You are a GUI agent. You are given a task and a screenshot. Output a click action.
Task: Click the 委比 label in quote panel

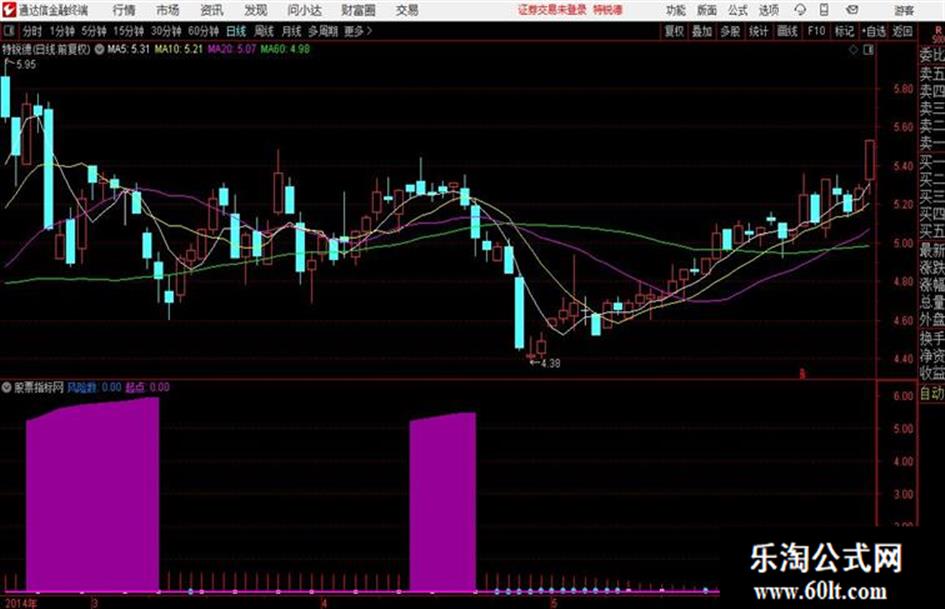pyautogui.click(x=932, y=55)
